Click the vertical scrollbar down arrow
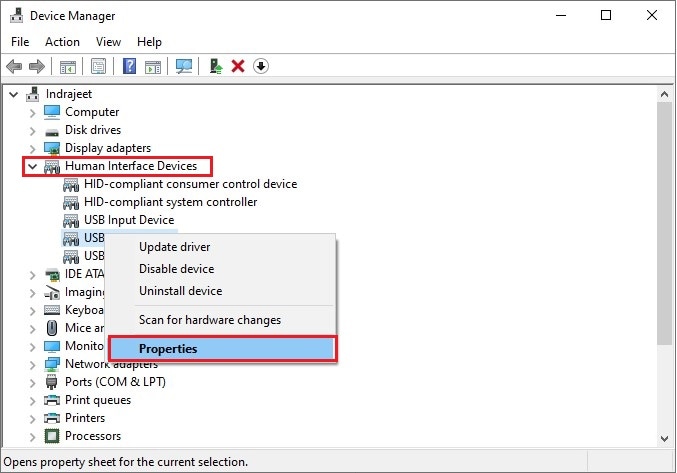This screenshot has height=473, width=677. pos(666,440)
